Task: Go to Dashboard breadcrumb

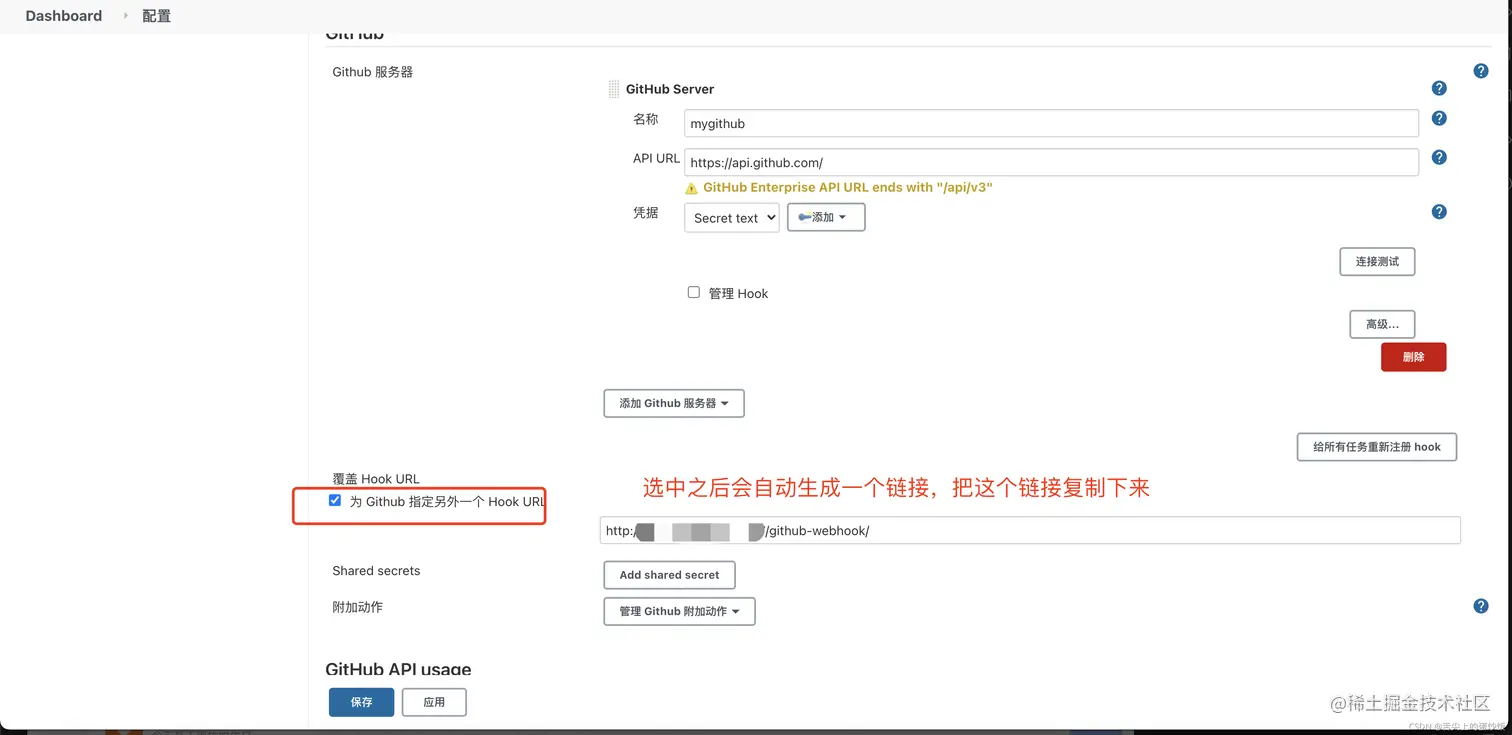Action: pos(64,16)
